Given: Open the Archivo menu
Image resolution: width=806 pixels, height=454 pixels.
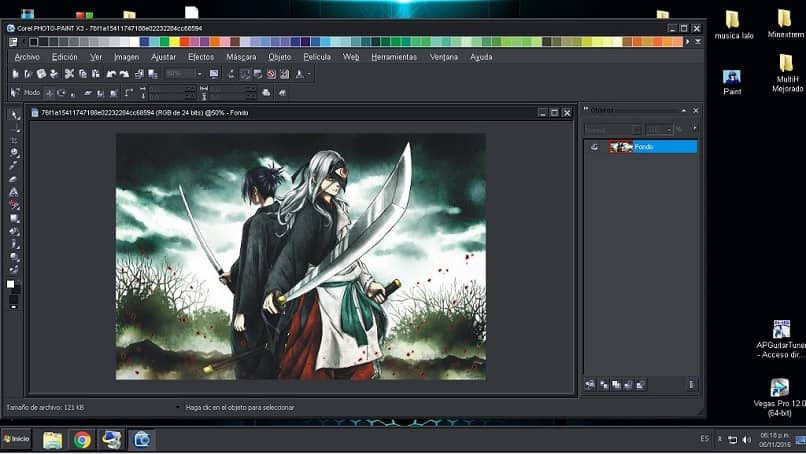Looking at the screenshot, I should point(27,57).
